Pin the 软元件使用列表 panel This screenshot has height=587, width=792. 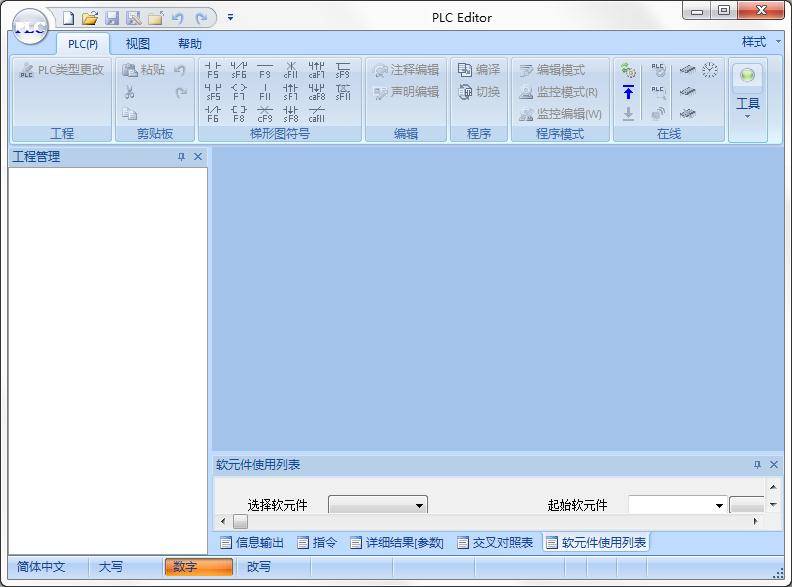tap(757, 464)
